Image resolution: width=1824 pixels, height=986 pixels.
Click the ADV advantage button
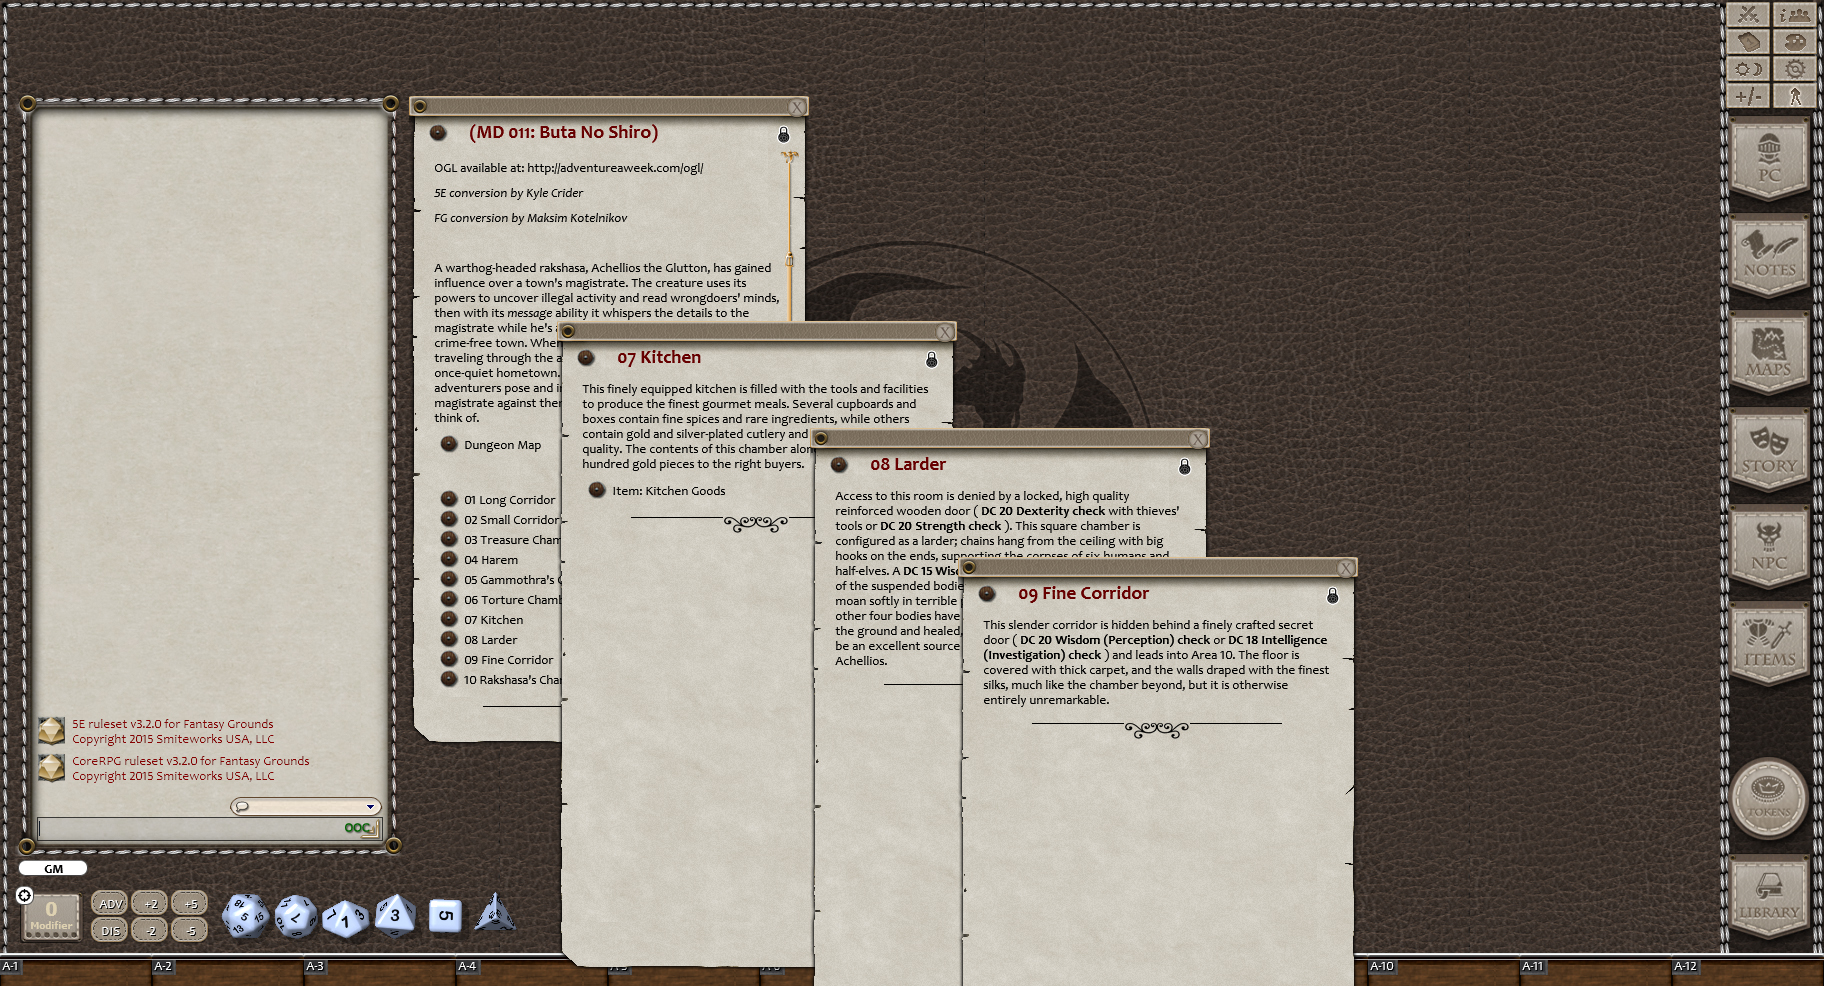click(x=109, y=902)
